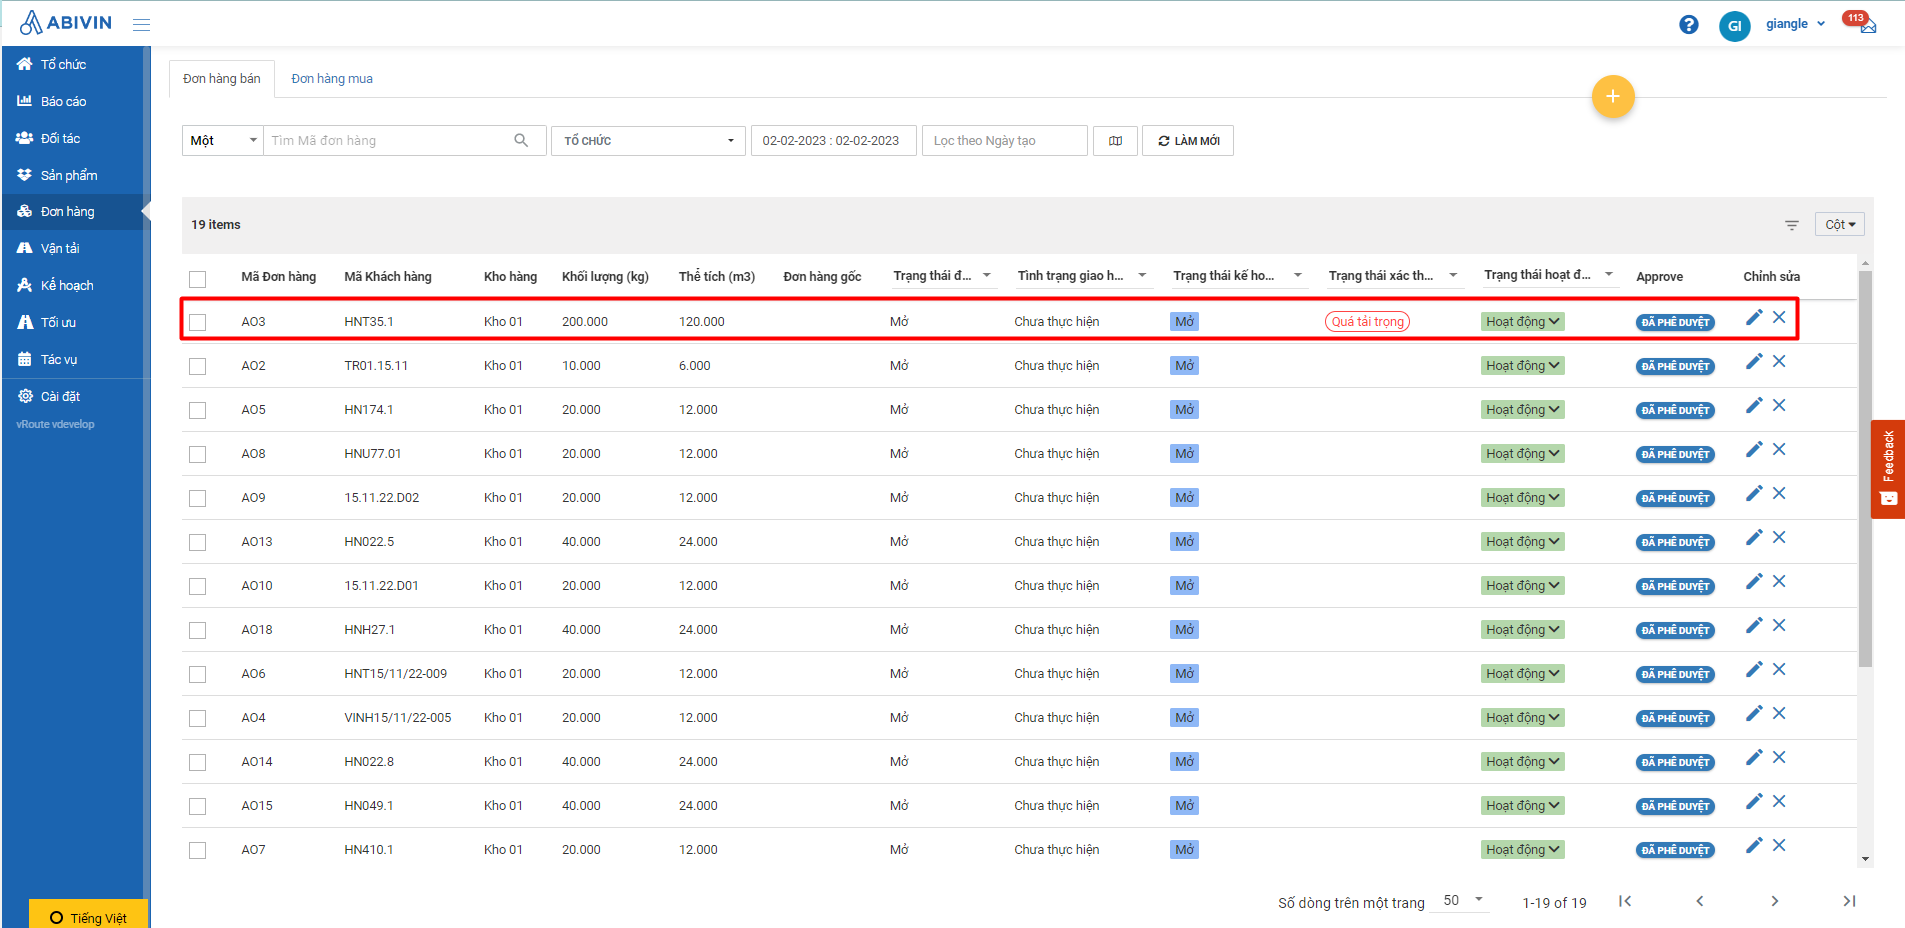1905x928 pixels.
Task: Toggle the select-all header checkbox
Action: pos(197,279)
